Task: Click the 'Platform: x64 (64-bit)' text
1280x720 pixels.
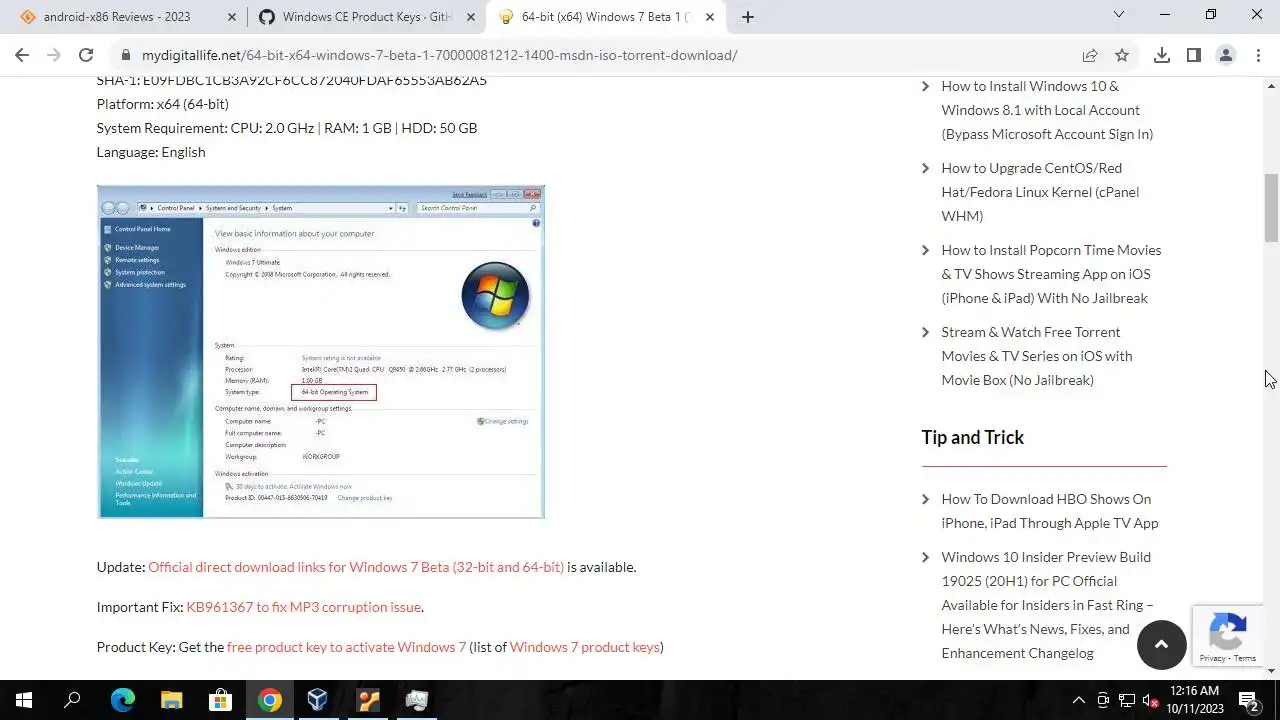Action: click(163, 104)
